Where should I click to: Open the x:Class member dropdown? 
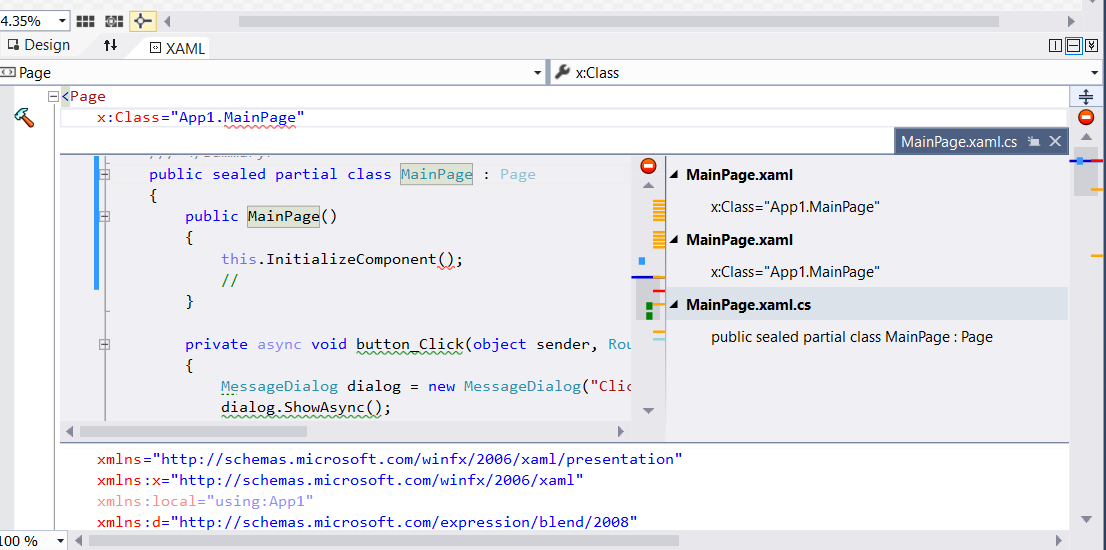coord(1095,73)
